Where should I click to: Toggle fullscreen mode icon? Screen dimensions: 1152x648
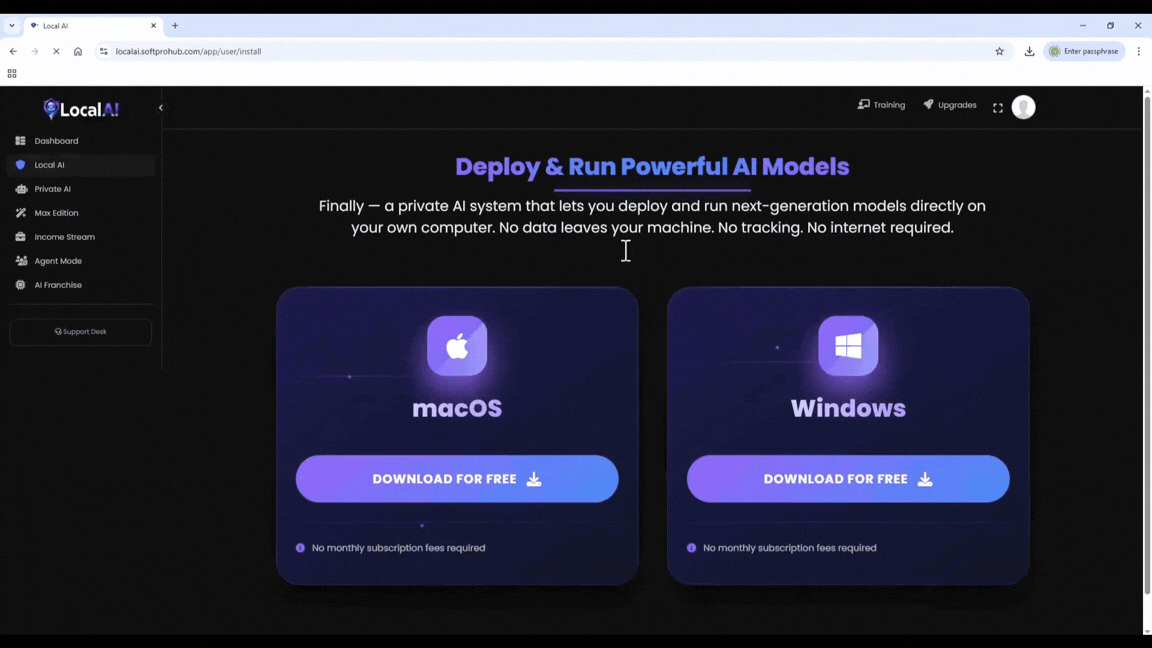pyautogui.click(x=997, y=108)
